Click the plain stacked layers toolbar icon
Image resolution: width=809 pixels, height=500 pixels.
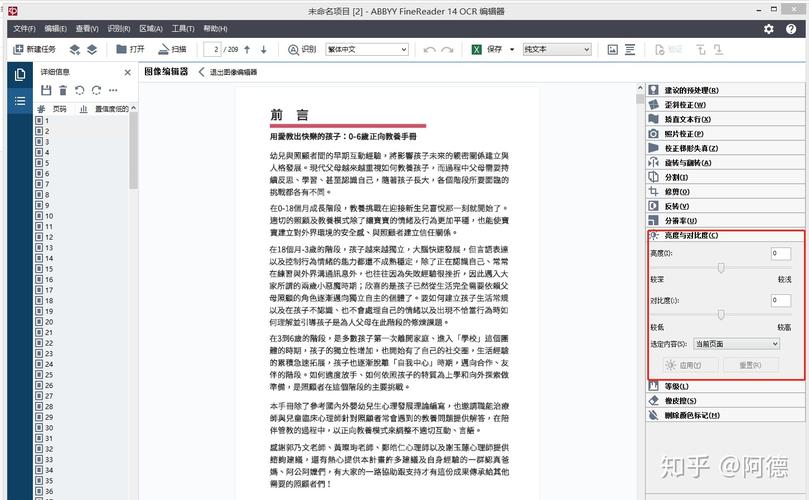pos(92,50)
